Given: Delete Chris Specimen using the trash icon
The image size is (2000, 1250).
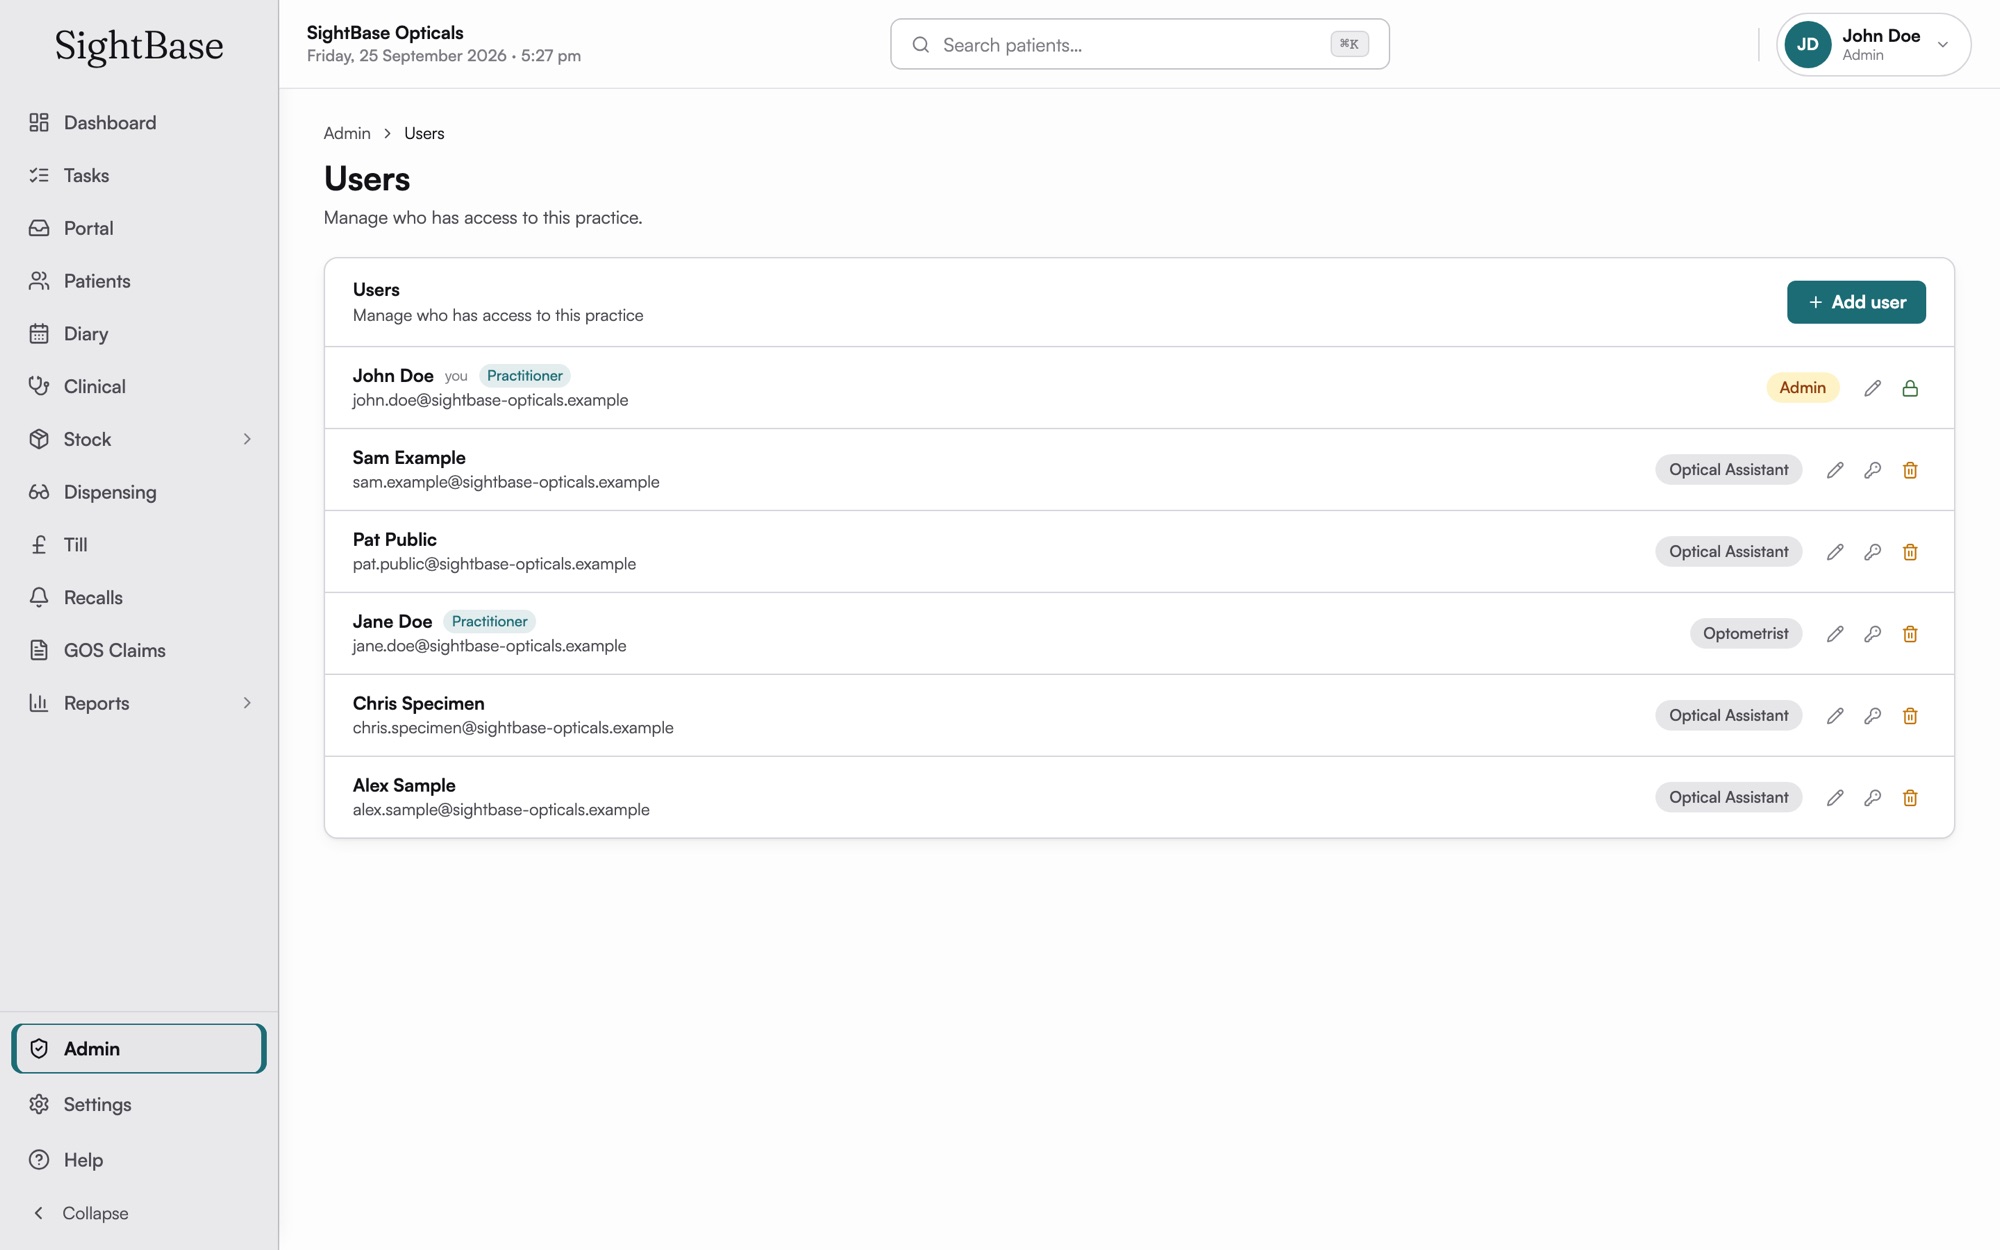Looking at the screenshot, I should click(x=1910, y=716).
